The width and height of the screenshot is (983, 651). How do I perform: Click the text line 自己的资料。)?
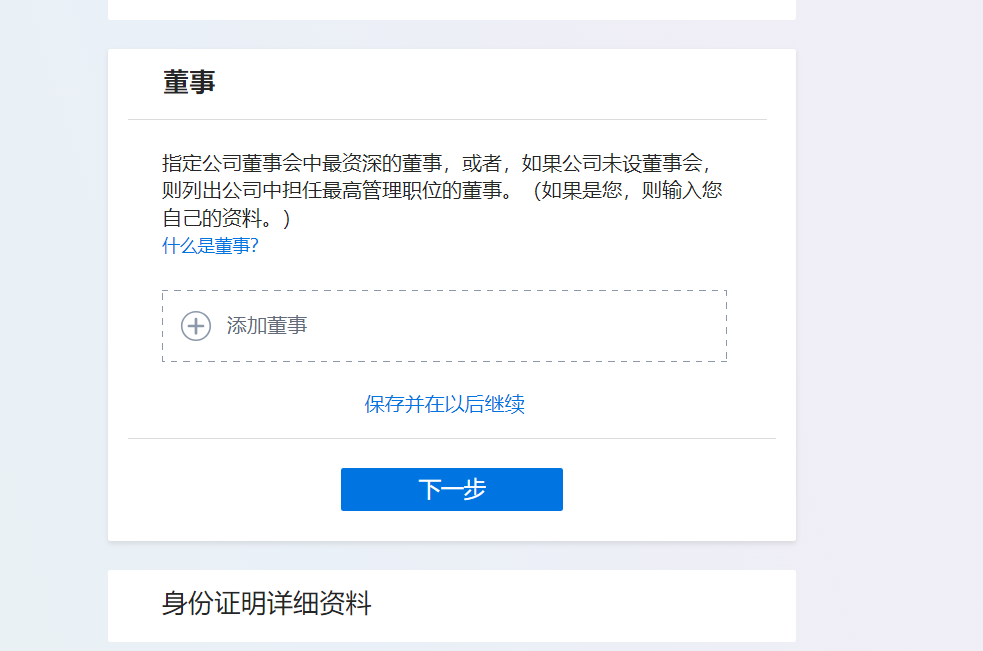click(226, 218)
